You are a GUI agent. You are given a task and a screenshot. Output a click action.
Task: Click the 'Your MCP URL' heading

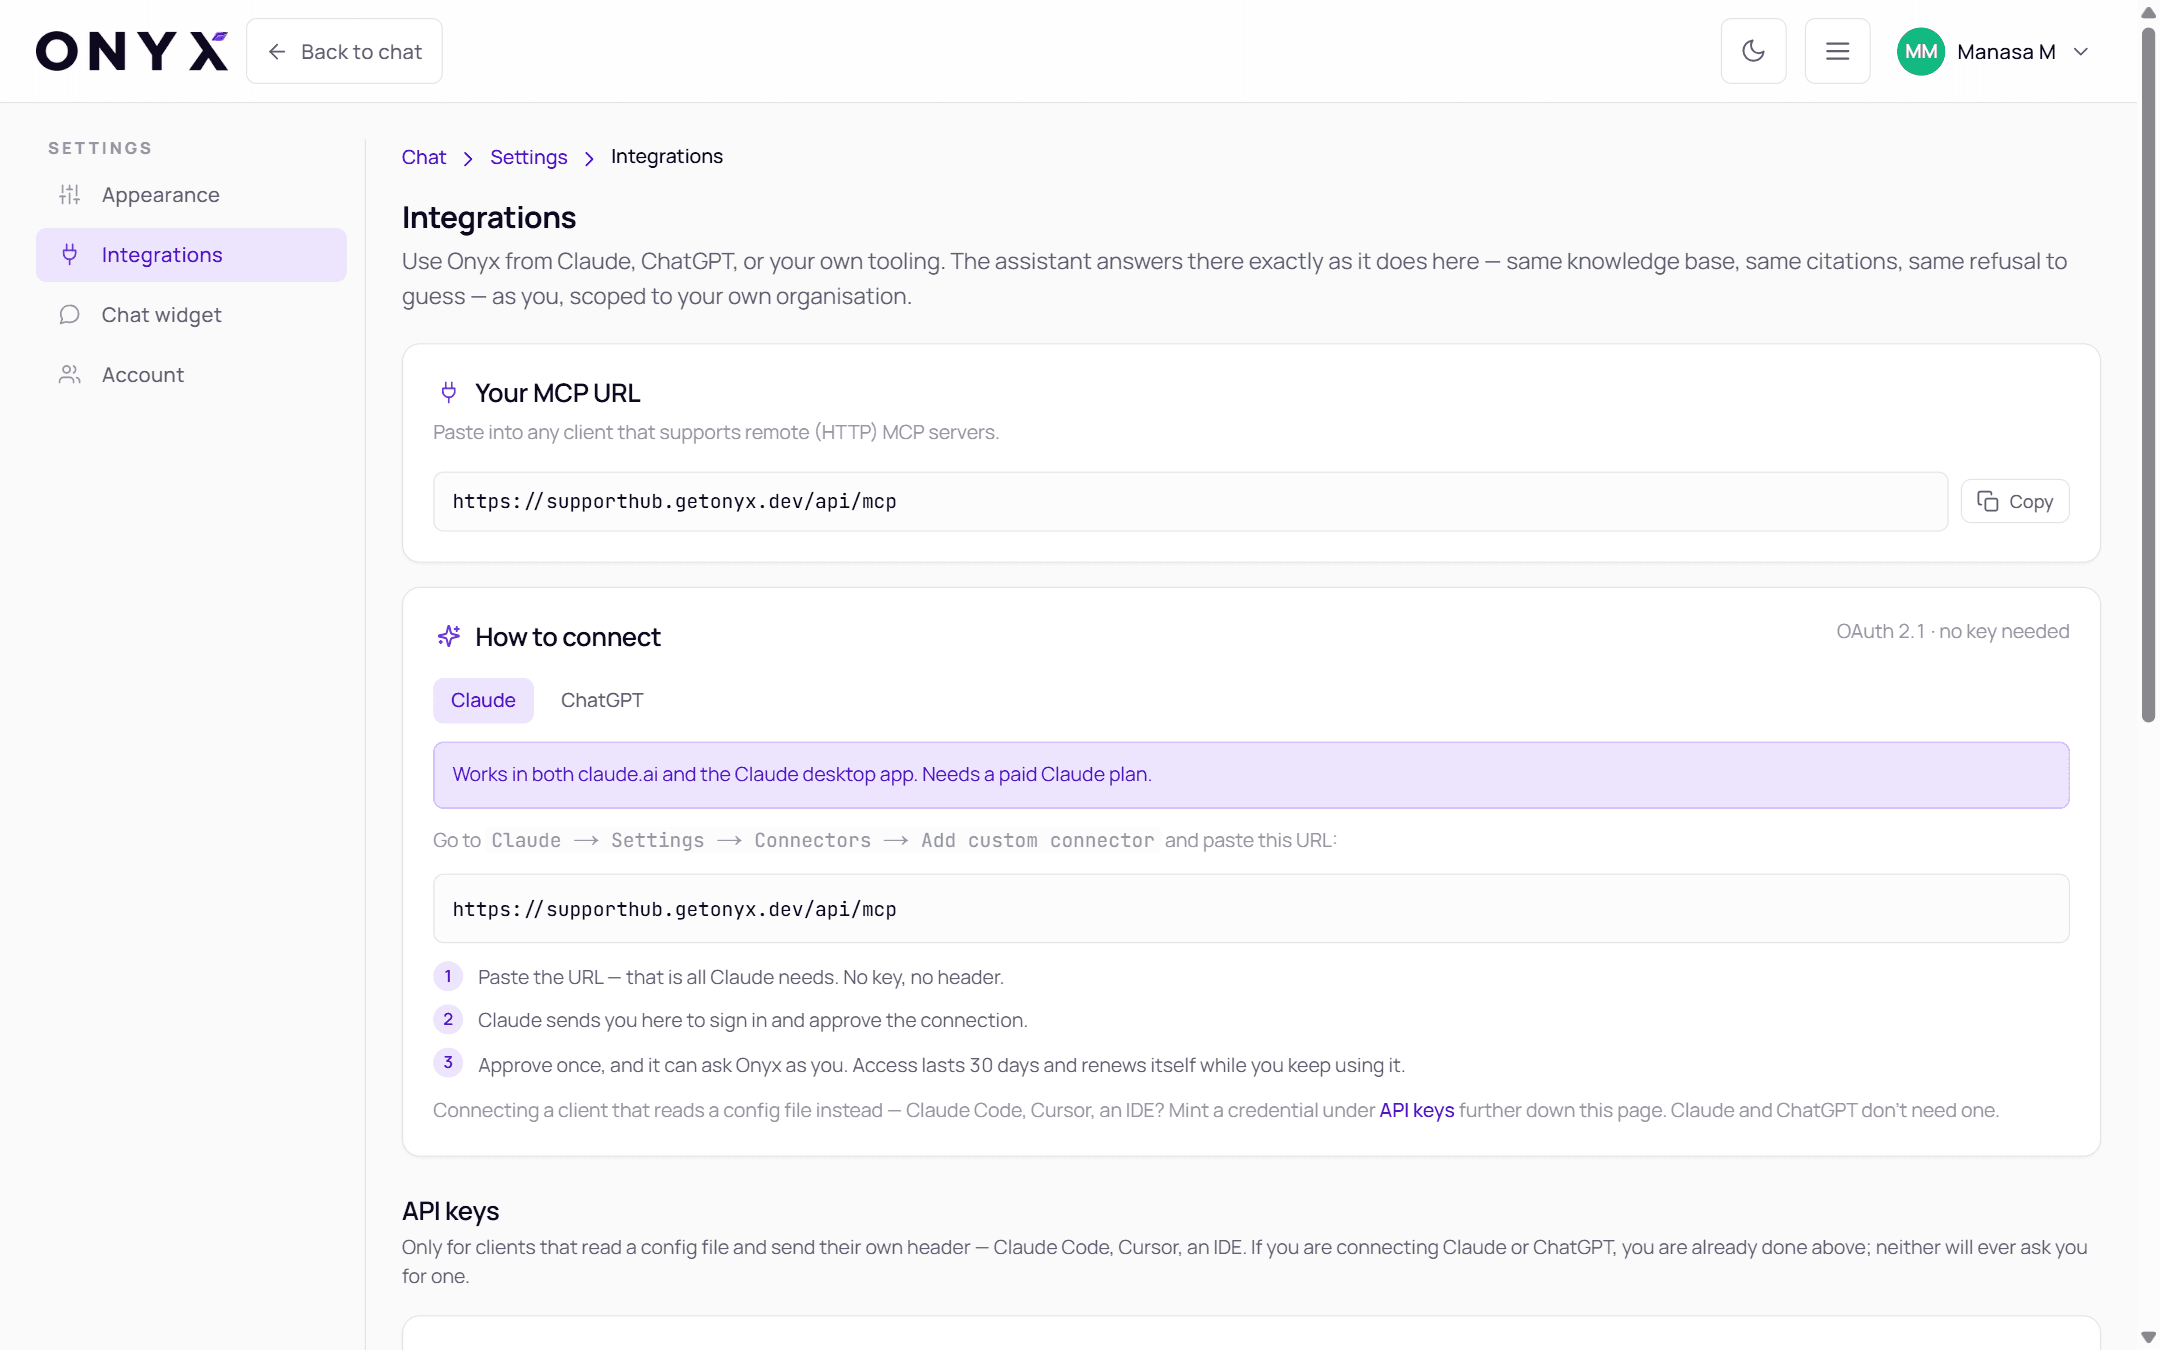pyautogui.click(x=557, y=393)
